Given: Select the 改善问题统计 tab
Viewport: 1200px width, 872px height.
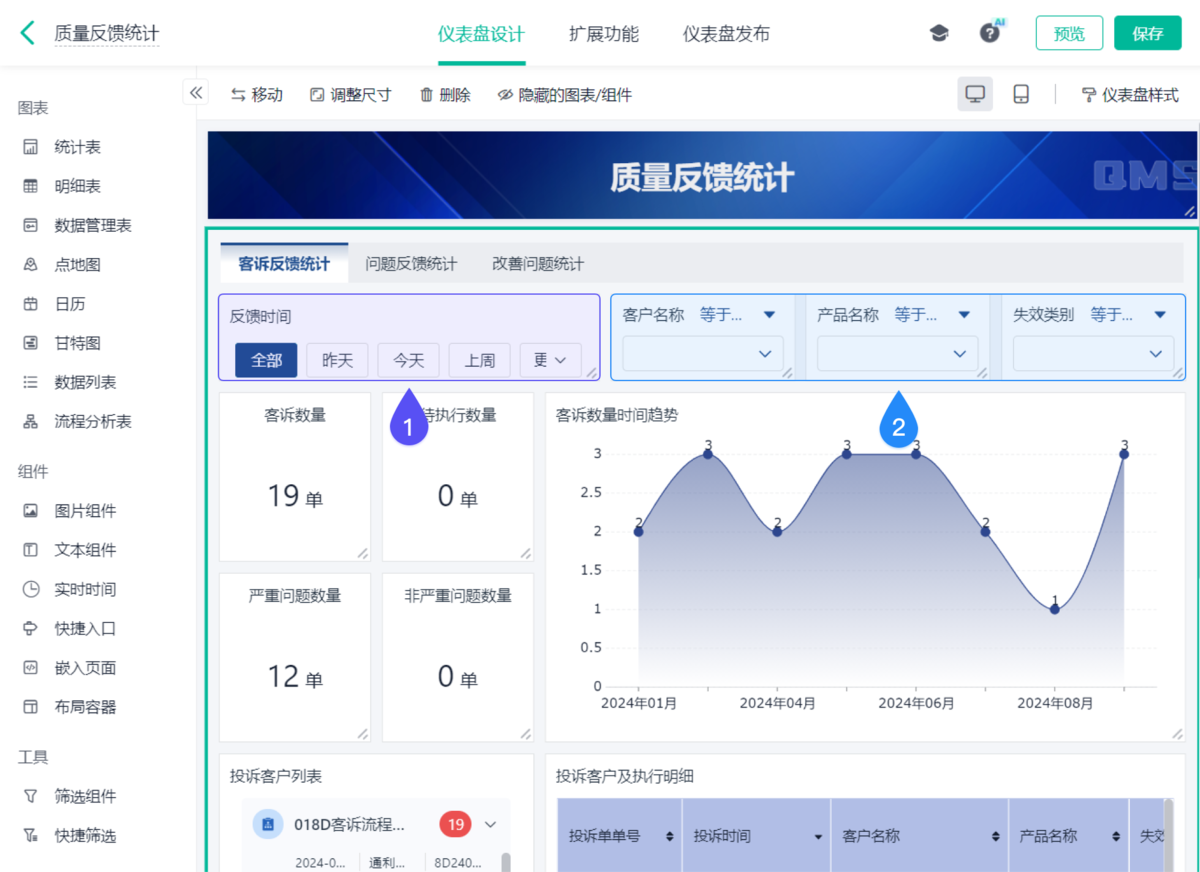Looking at the screenshot, I should coord(538,264).
